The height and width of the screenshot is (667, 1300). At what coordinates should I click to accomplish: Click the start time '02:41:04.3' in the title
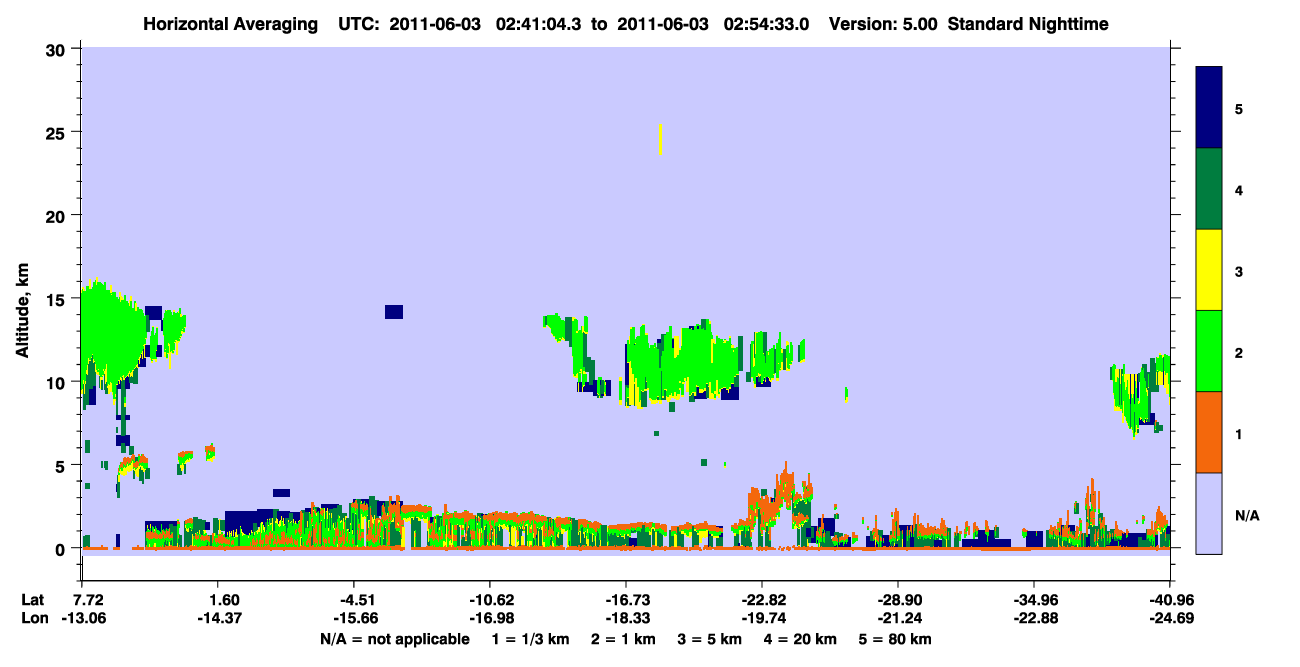(x=537, y=24)
